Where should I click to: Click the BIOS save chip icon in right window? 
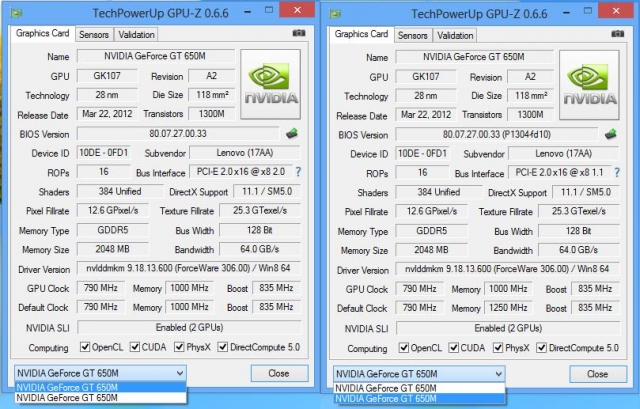click(611, 134)
